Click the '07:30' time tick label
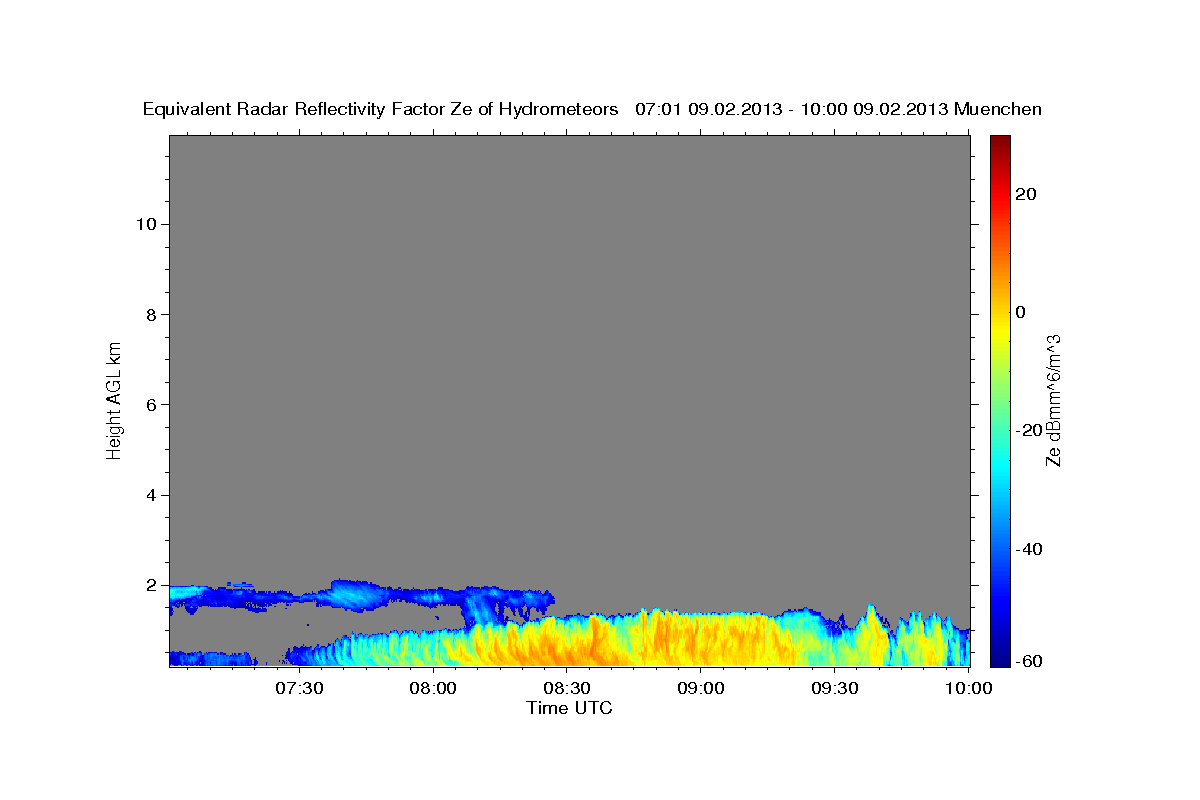 click(x=299, y=689)
